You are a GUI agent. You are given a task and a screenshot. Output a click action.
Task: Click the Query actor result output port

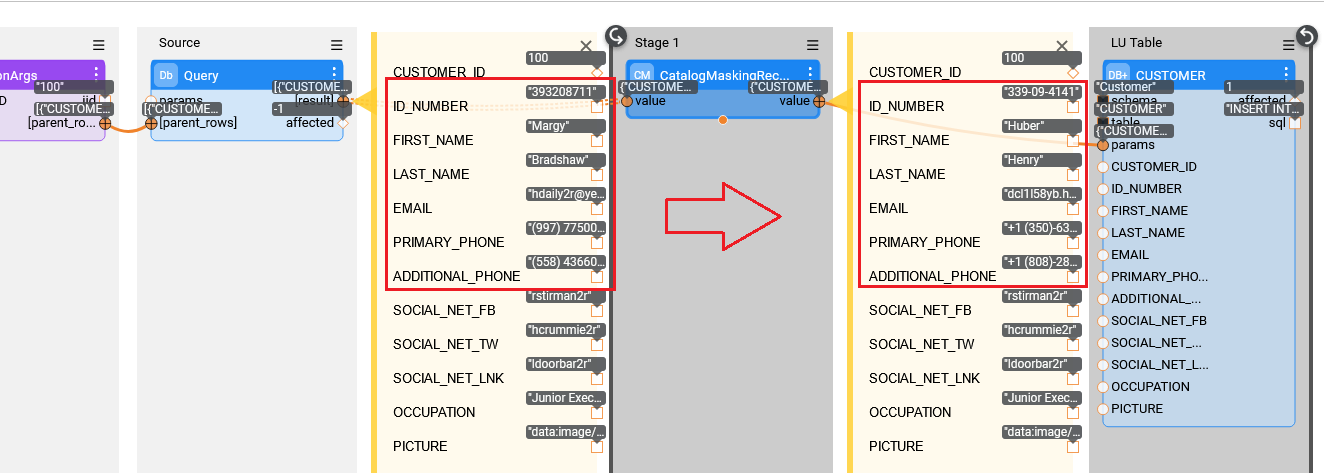(343, 100)
